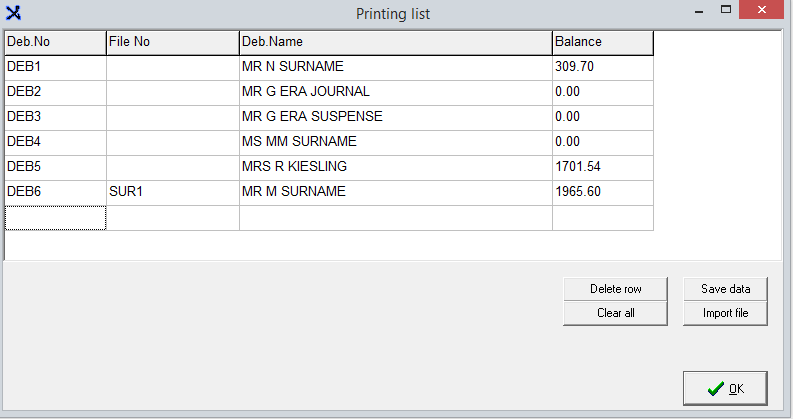793x419 pixels.
Task: Click the app icon in title bar
Action: click(x=14, y=13)
